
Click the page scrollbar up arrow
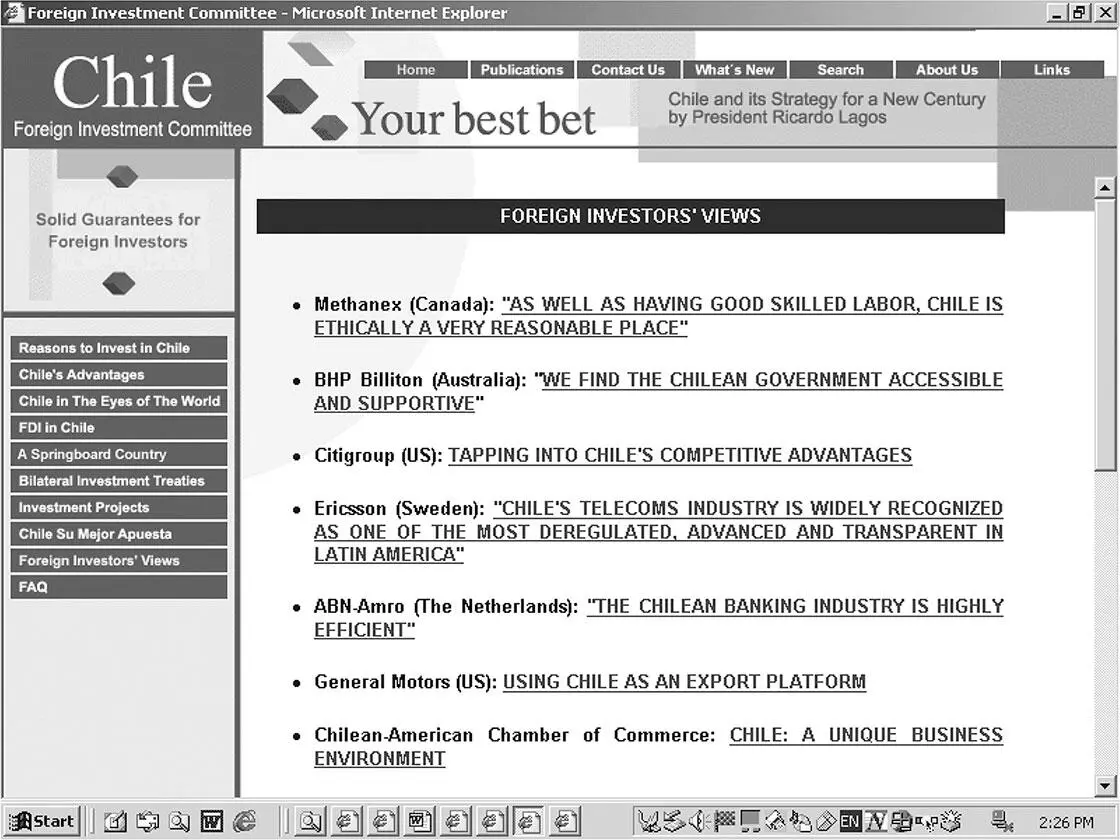point(1104,189)
